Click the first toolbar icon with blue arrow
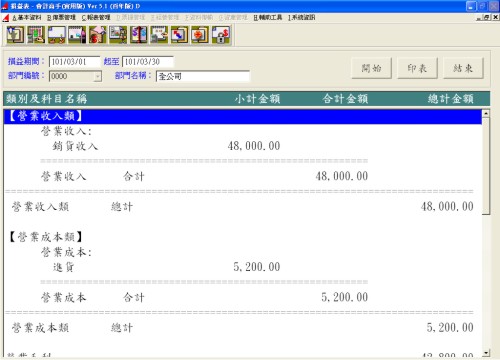The width and height of the screenshot is (500, 360). pyautogui.click(x=15, y=35)
